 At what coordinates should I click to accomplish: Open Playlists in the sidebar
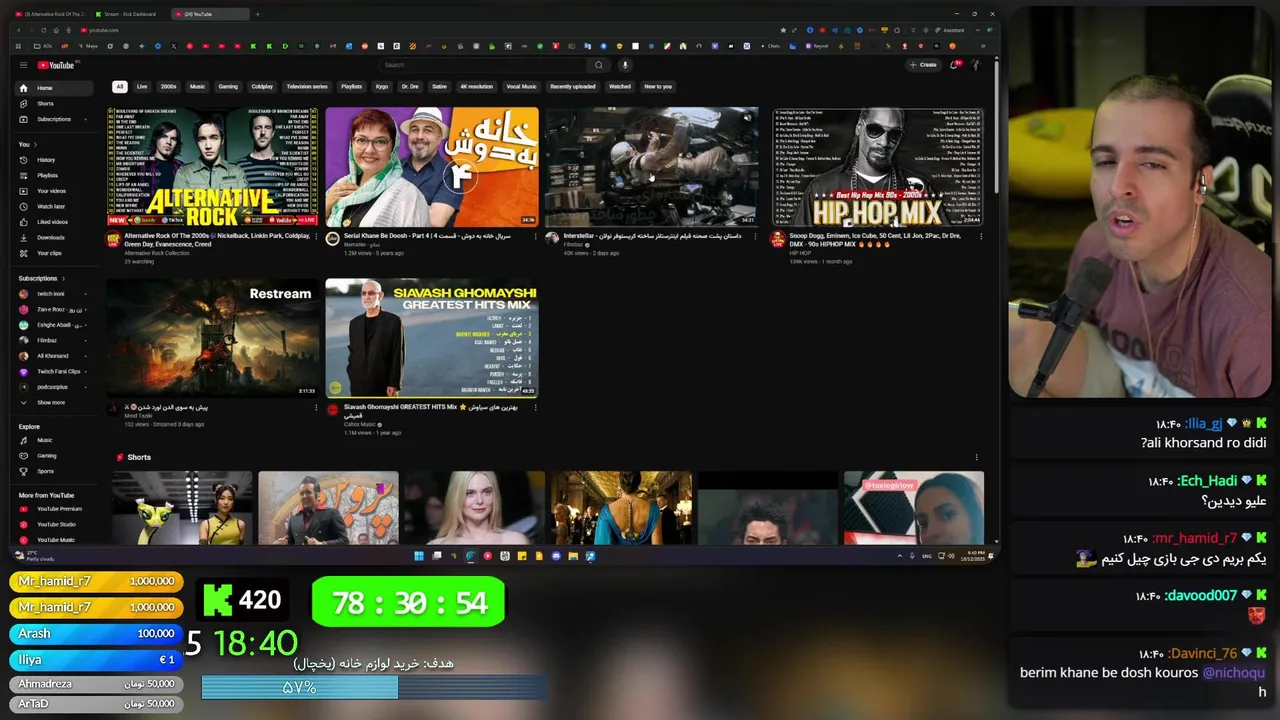point(53,175)
